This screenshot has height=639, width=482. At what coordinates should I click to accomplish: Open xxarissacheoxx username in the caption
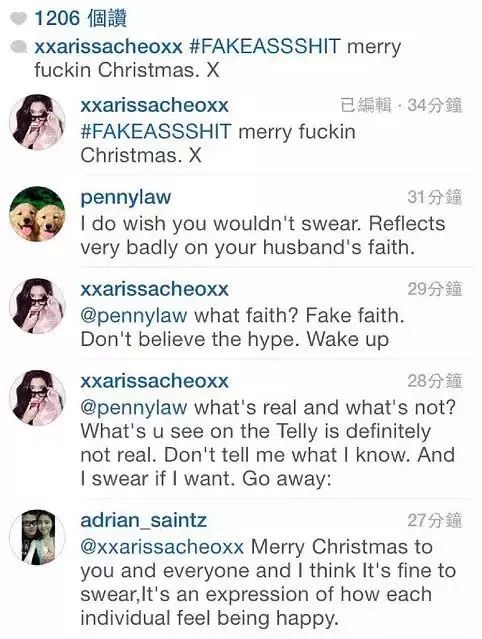tap(108, 46)
